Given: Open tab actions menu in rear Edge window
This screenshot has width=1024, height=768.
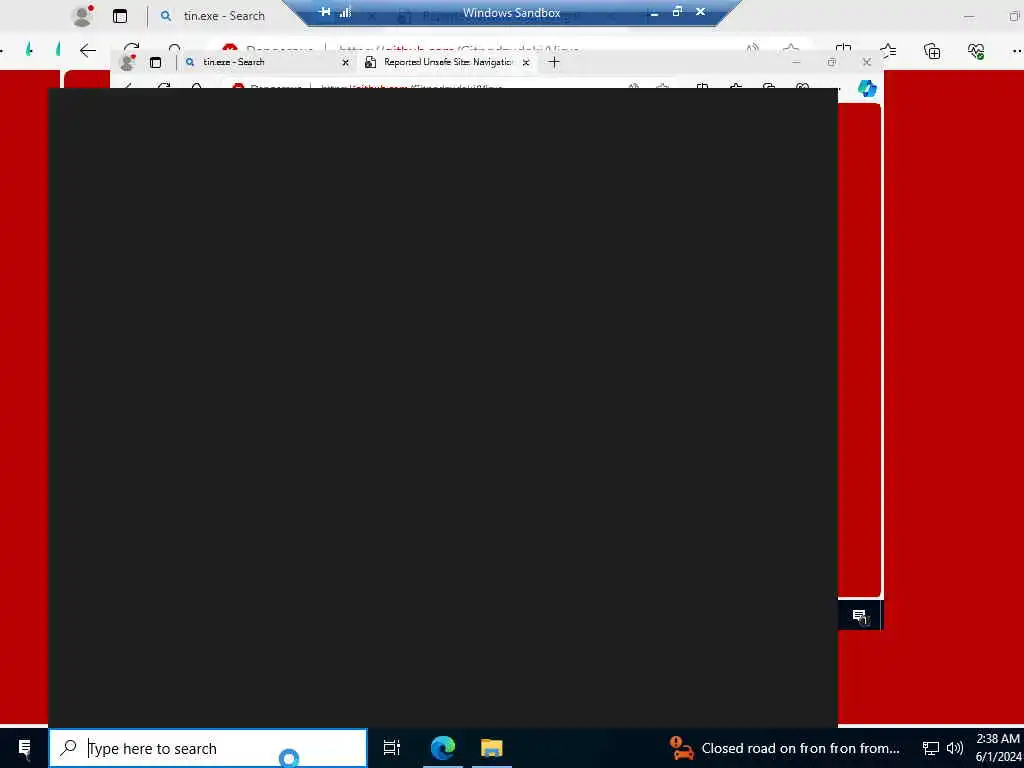Looking at the screenshot, I should pyautogui.click(x=120, y=16).
